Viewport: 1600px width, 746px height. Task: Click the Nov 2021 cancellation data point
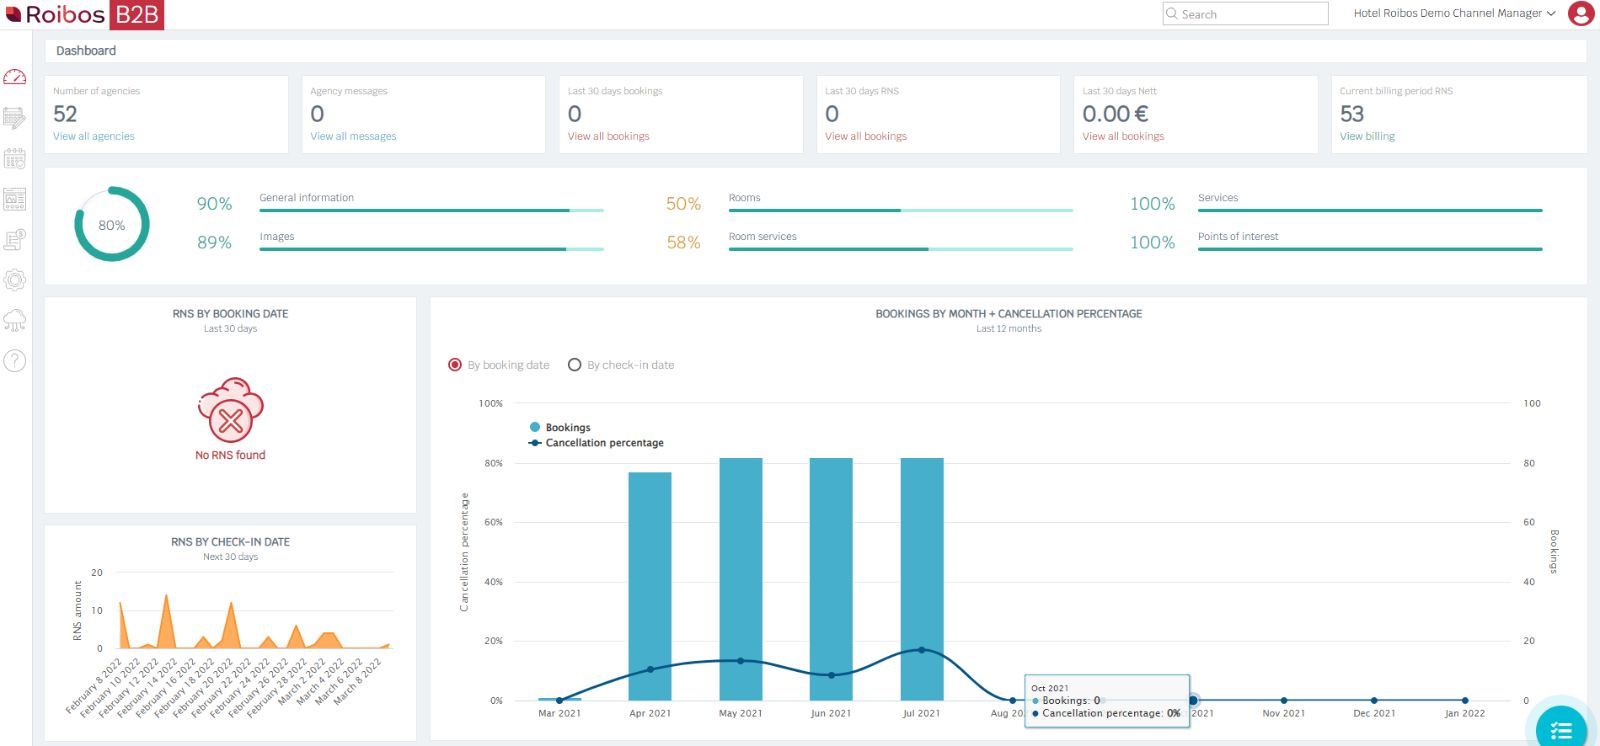pos(1284,700)
